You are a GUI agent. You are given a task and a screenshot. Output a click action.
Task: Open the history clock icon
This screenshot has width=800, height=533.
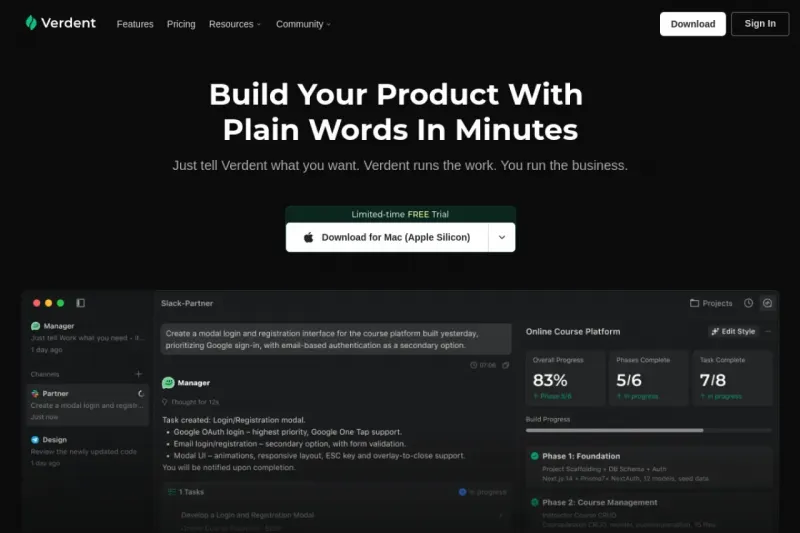coord(748,303)
